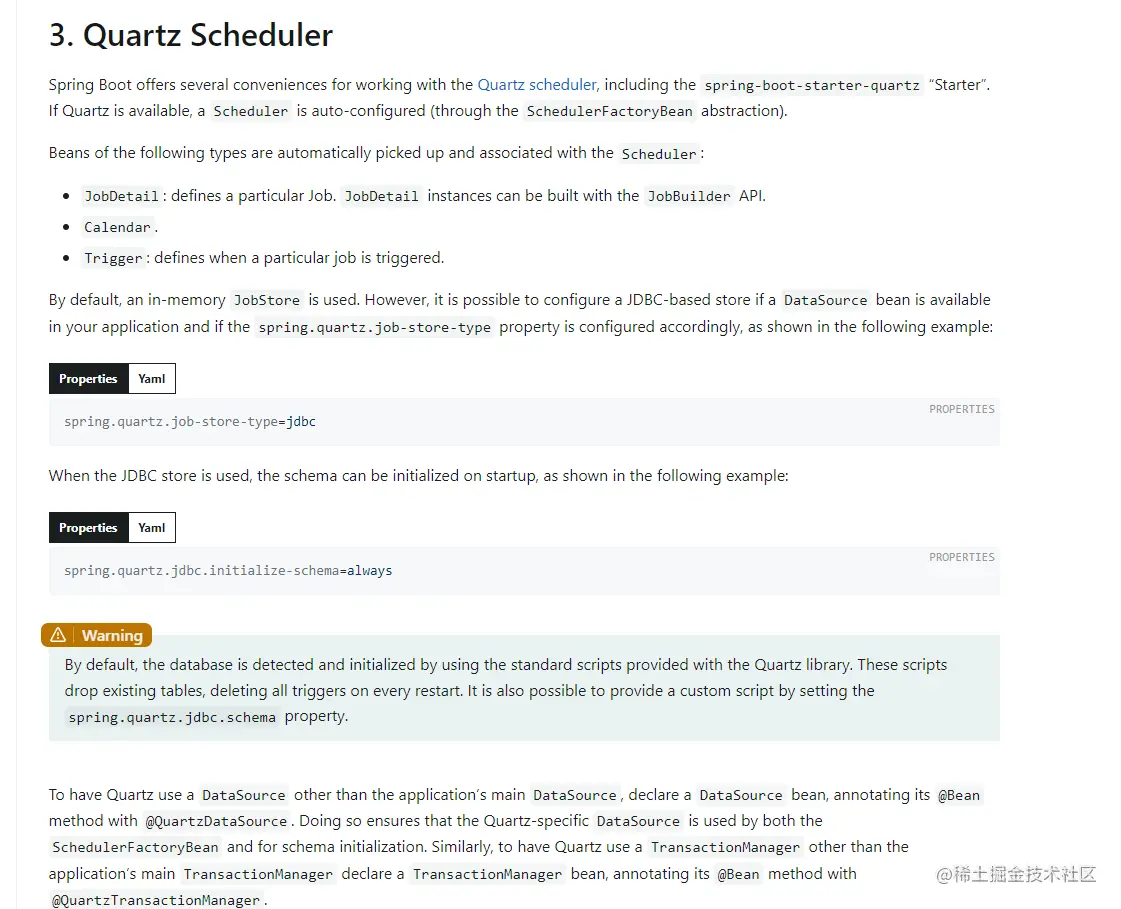This screenshot has width=1121, height=909.
Task: Click the spring.quartz.jdbc.initialize-schema=always code line
Action: pyautogui.click(x=227, y=570)
